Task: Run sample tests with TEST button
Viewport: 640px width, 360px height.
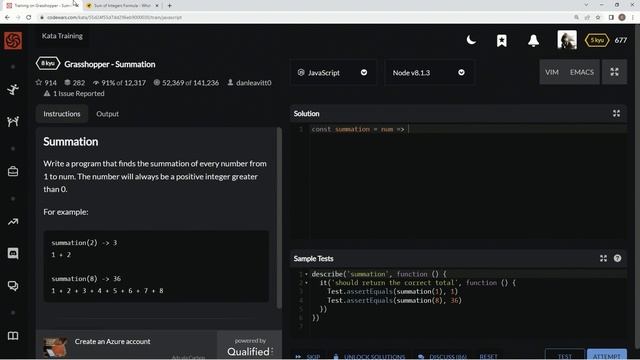Action: pyautogui.click(x=564, y=355)
